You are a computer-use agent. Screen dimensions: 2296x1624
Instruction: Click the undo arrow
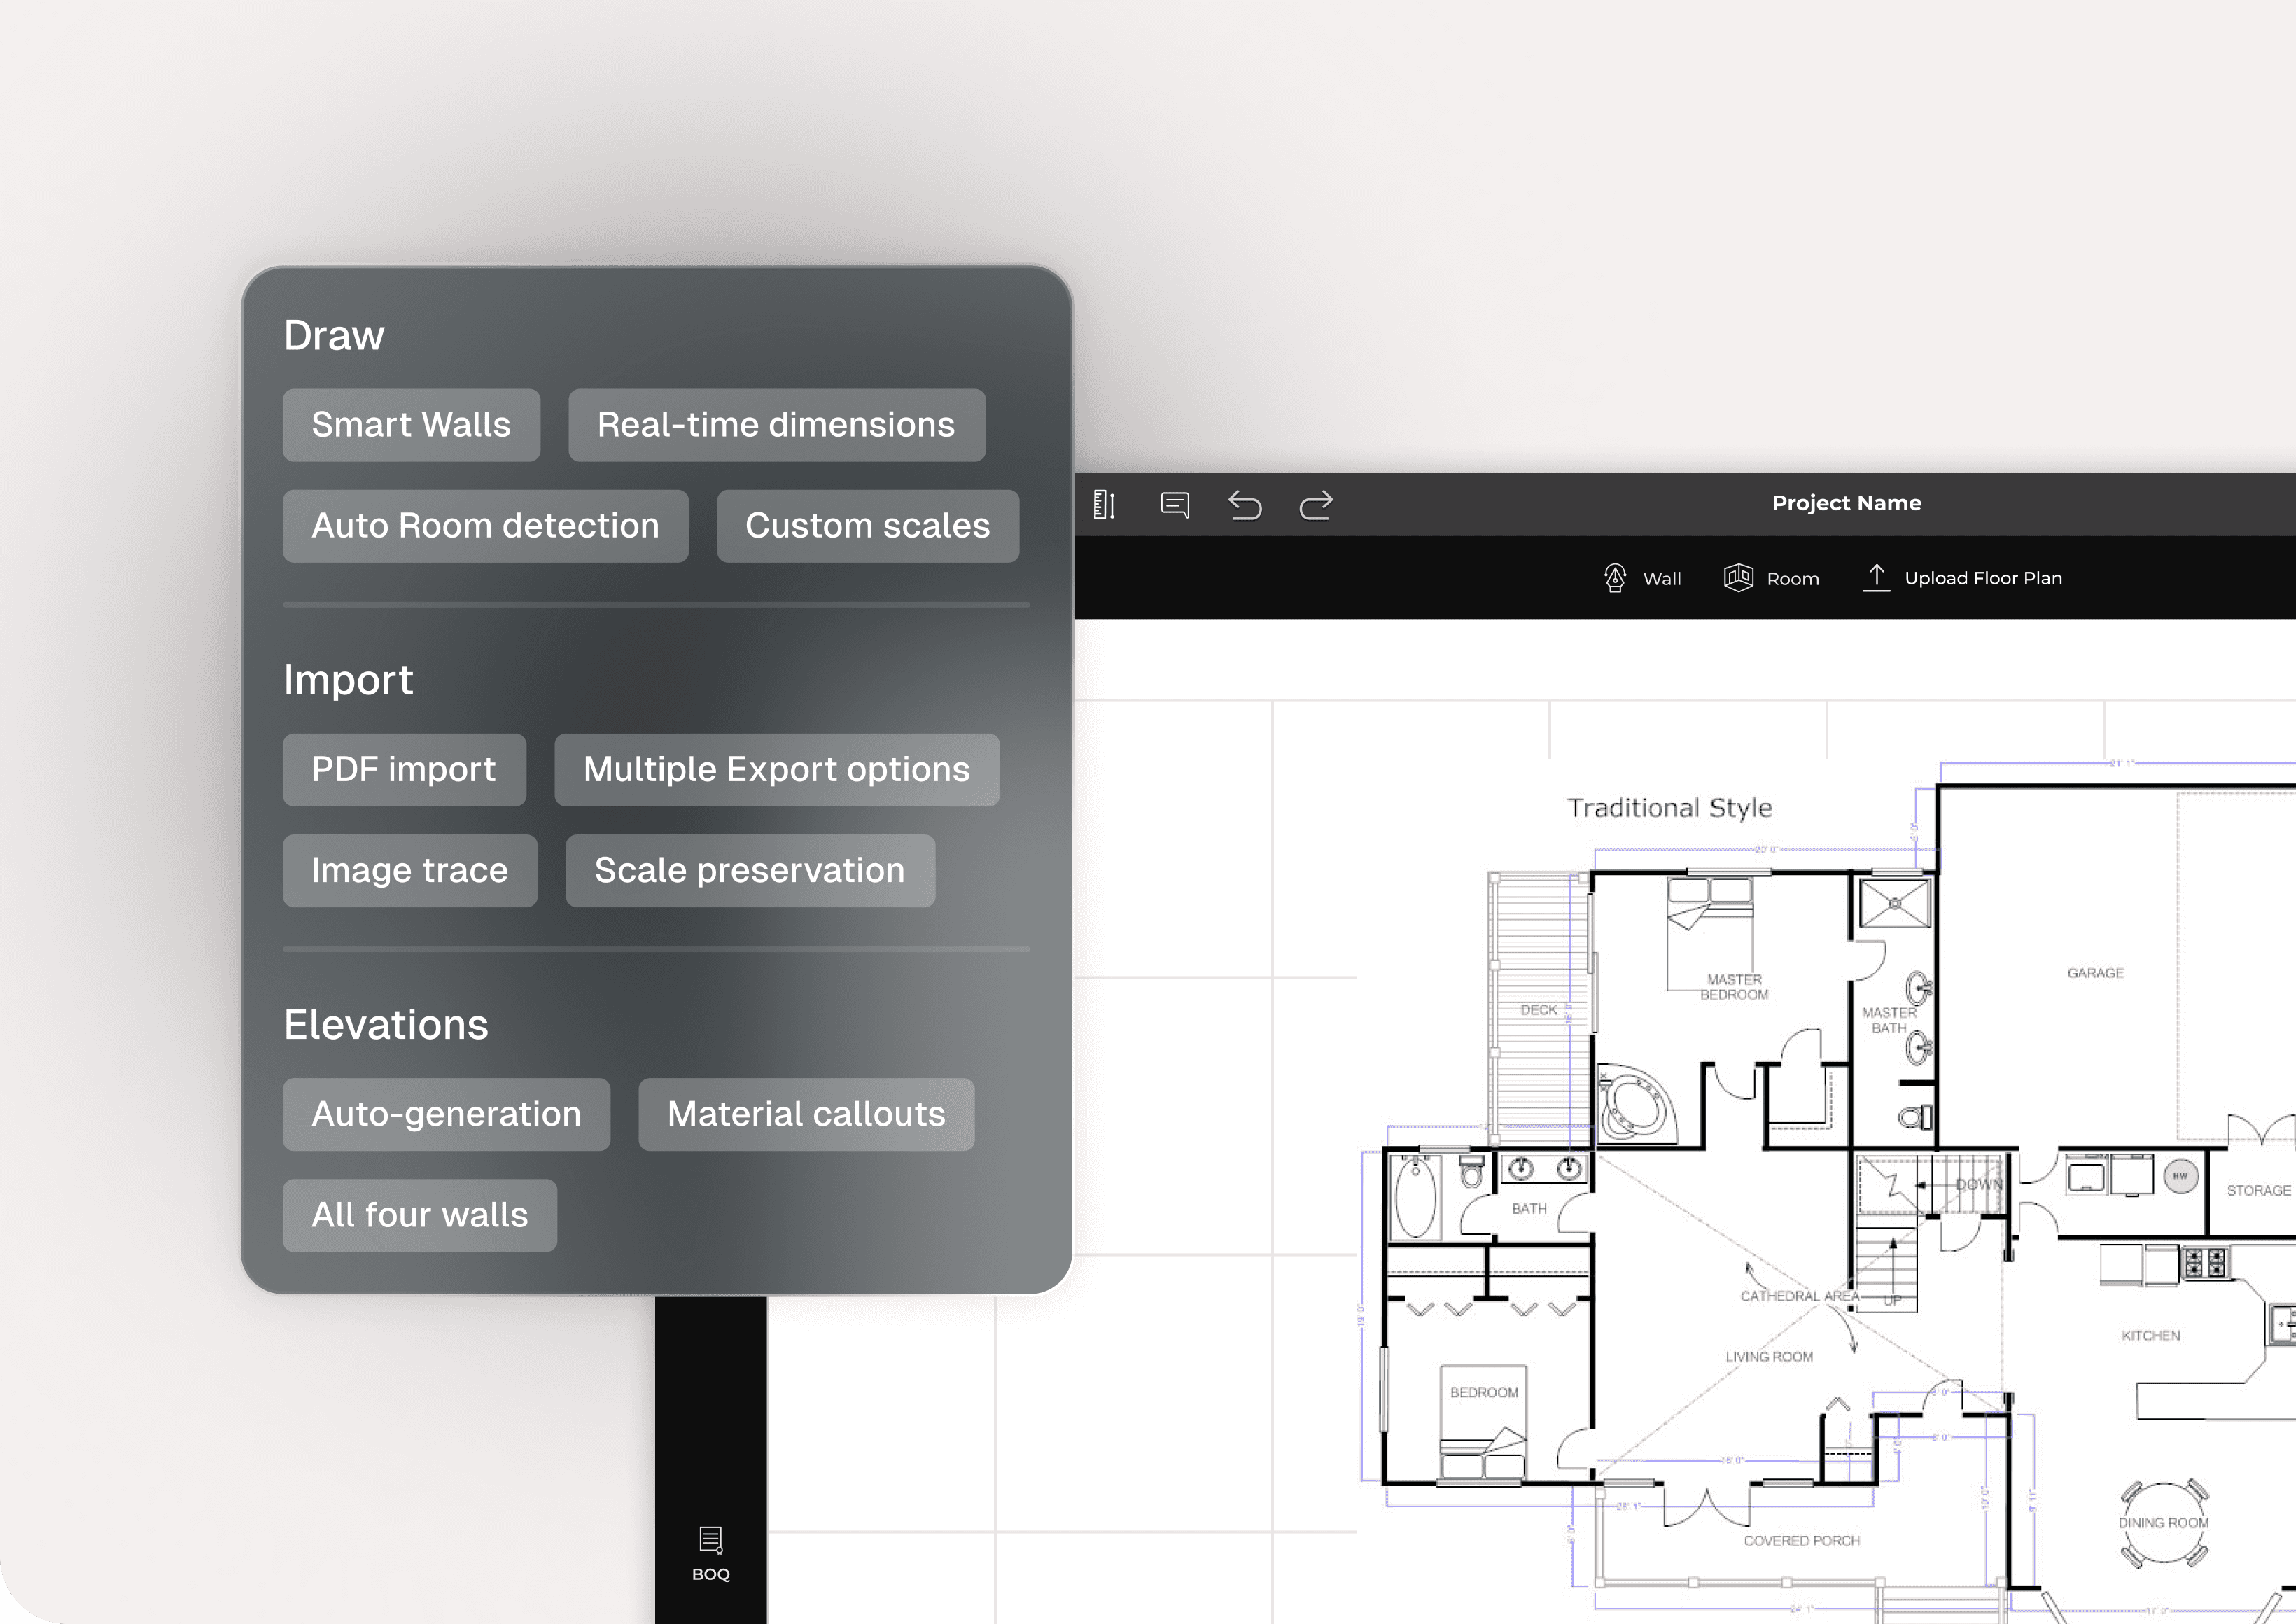1245,505
